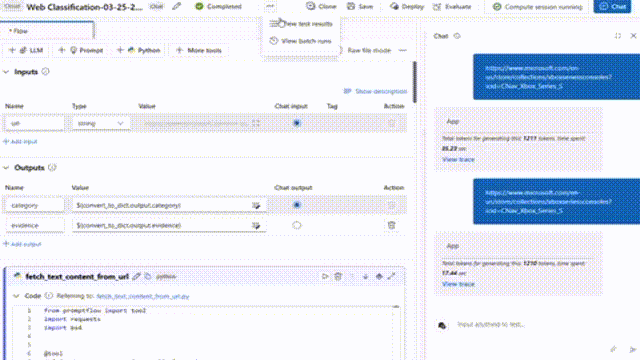Open More tools menu

pyautogui.click(x=199, y=50)
